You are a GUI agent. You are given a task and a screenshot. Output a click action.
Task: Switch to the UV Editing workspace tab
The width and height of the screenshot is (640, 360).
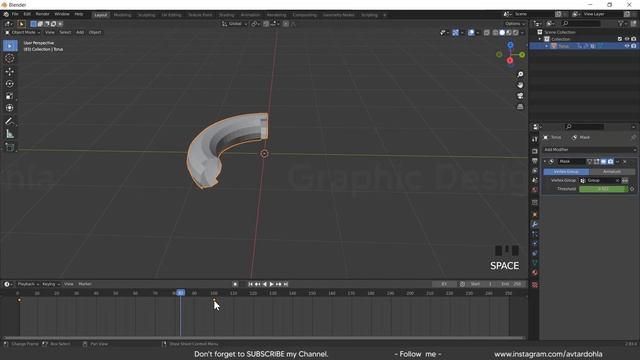coord(171,15)
